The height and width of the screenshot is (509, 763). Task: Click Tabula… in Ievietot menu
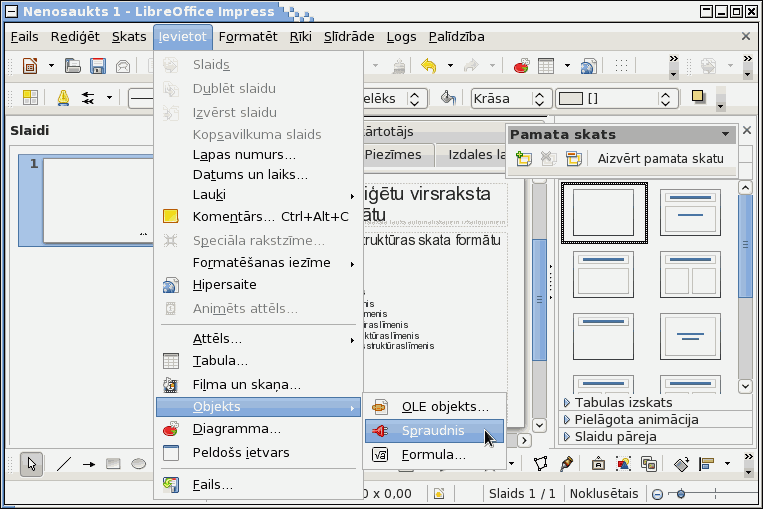tap(258, 361)
